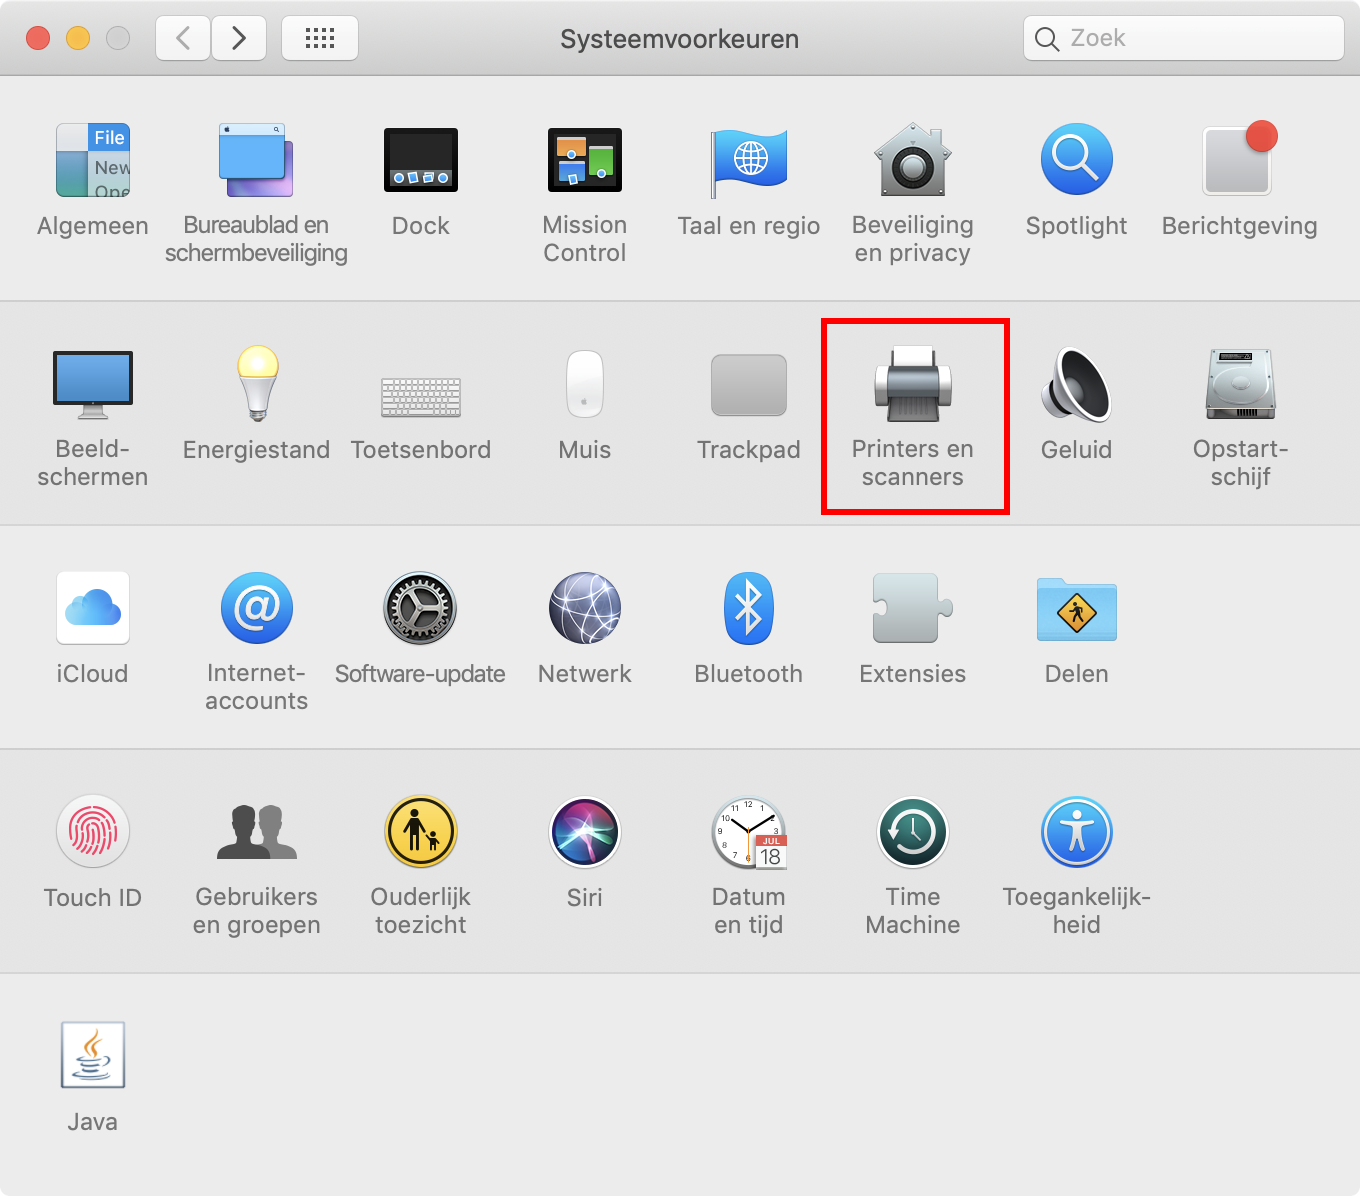This screenshot has height=1196, width=1360.
Task: Open Software-update gear icon
Action: coord(420,609)
